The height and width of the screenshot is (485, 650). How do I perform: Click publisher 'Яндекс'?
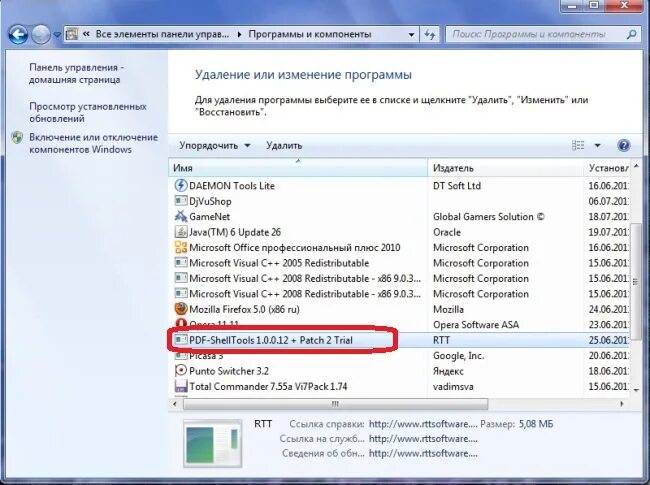448,371
